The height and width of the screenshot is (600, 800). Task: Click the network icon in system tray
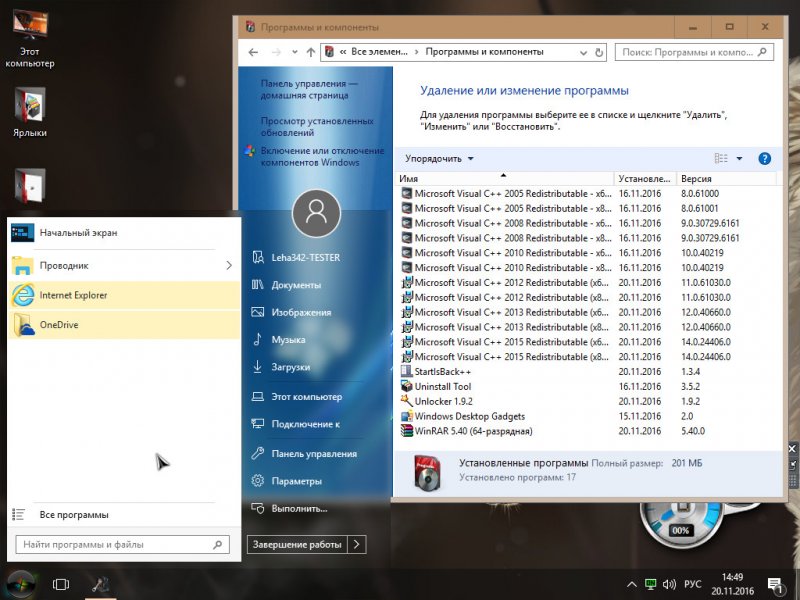click(650, 584)
